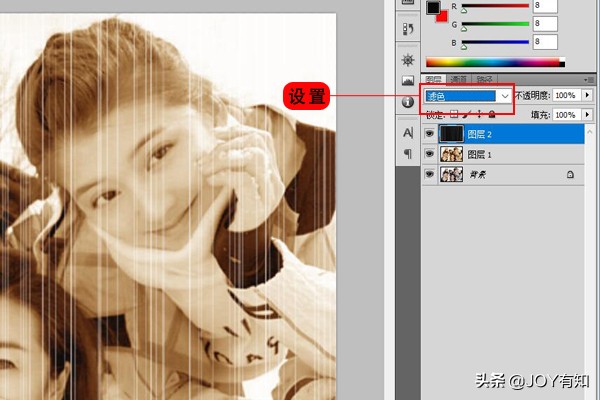Switch to the 图层 tab
This screenshot has width=600, height=400.
tap(433, 79)
